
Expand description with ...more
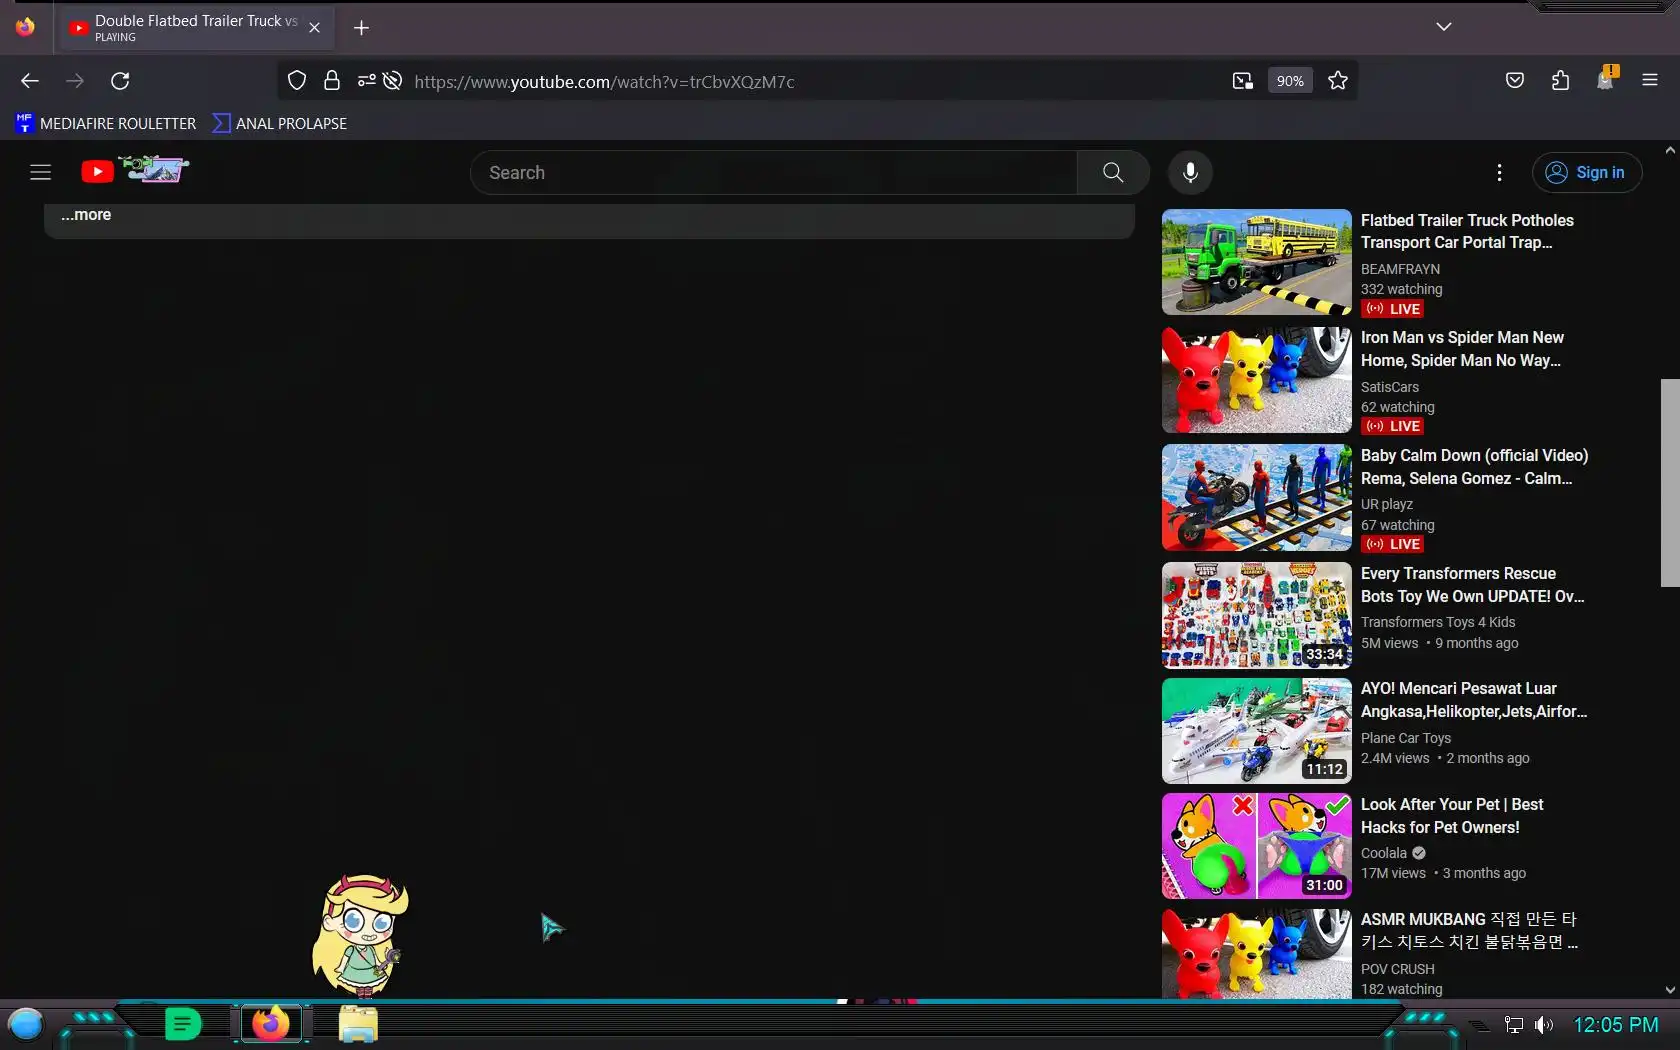pyautogui.click(x=86, y=215)
